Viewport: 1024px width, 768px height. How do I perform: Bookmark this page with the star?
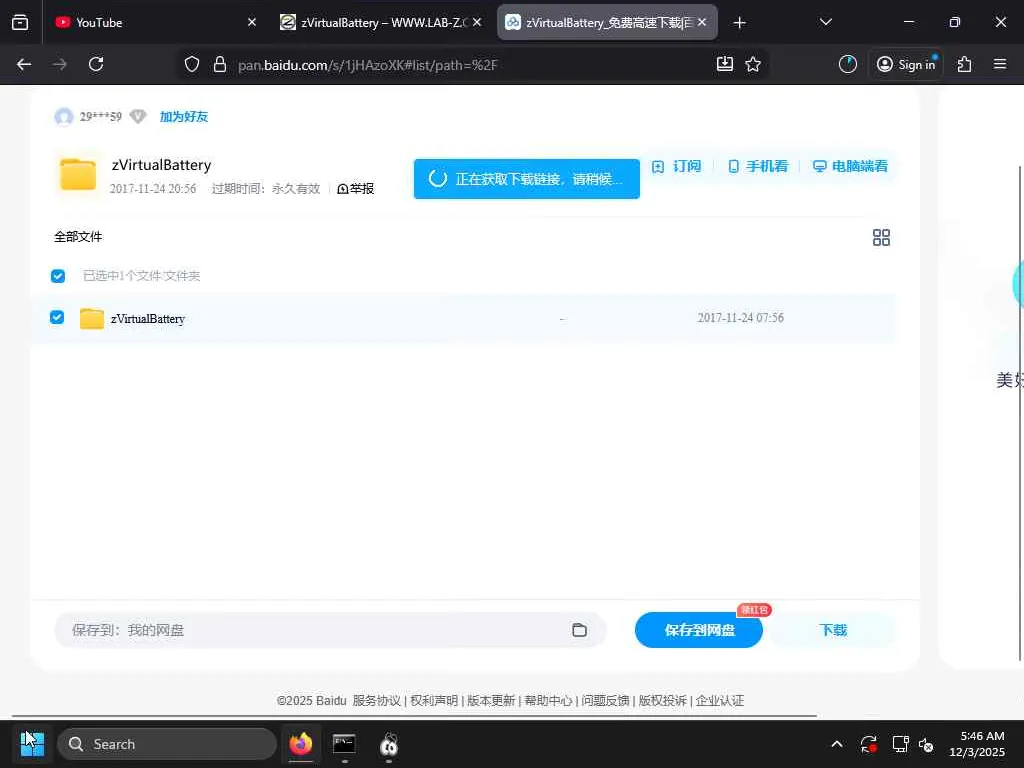(x=753, y=64)
